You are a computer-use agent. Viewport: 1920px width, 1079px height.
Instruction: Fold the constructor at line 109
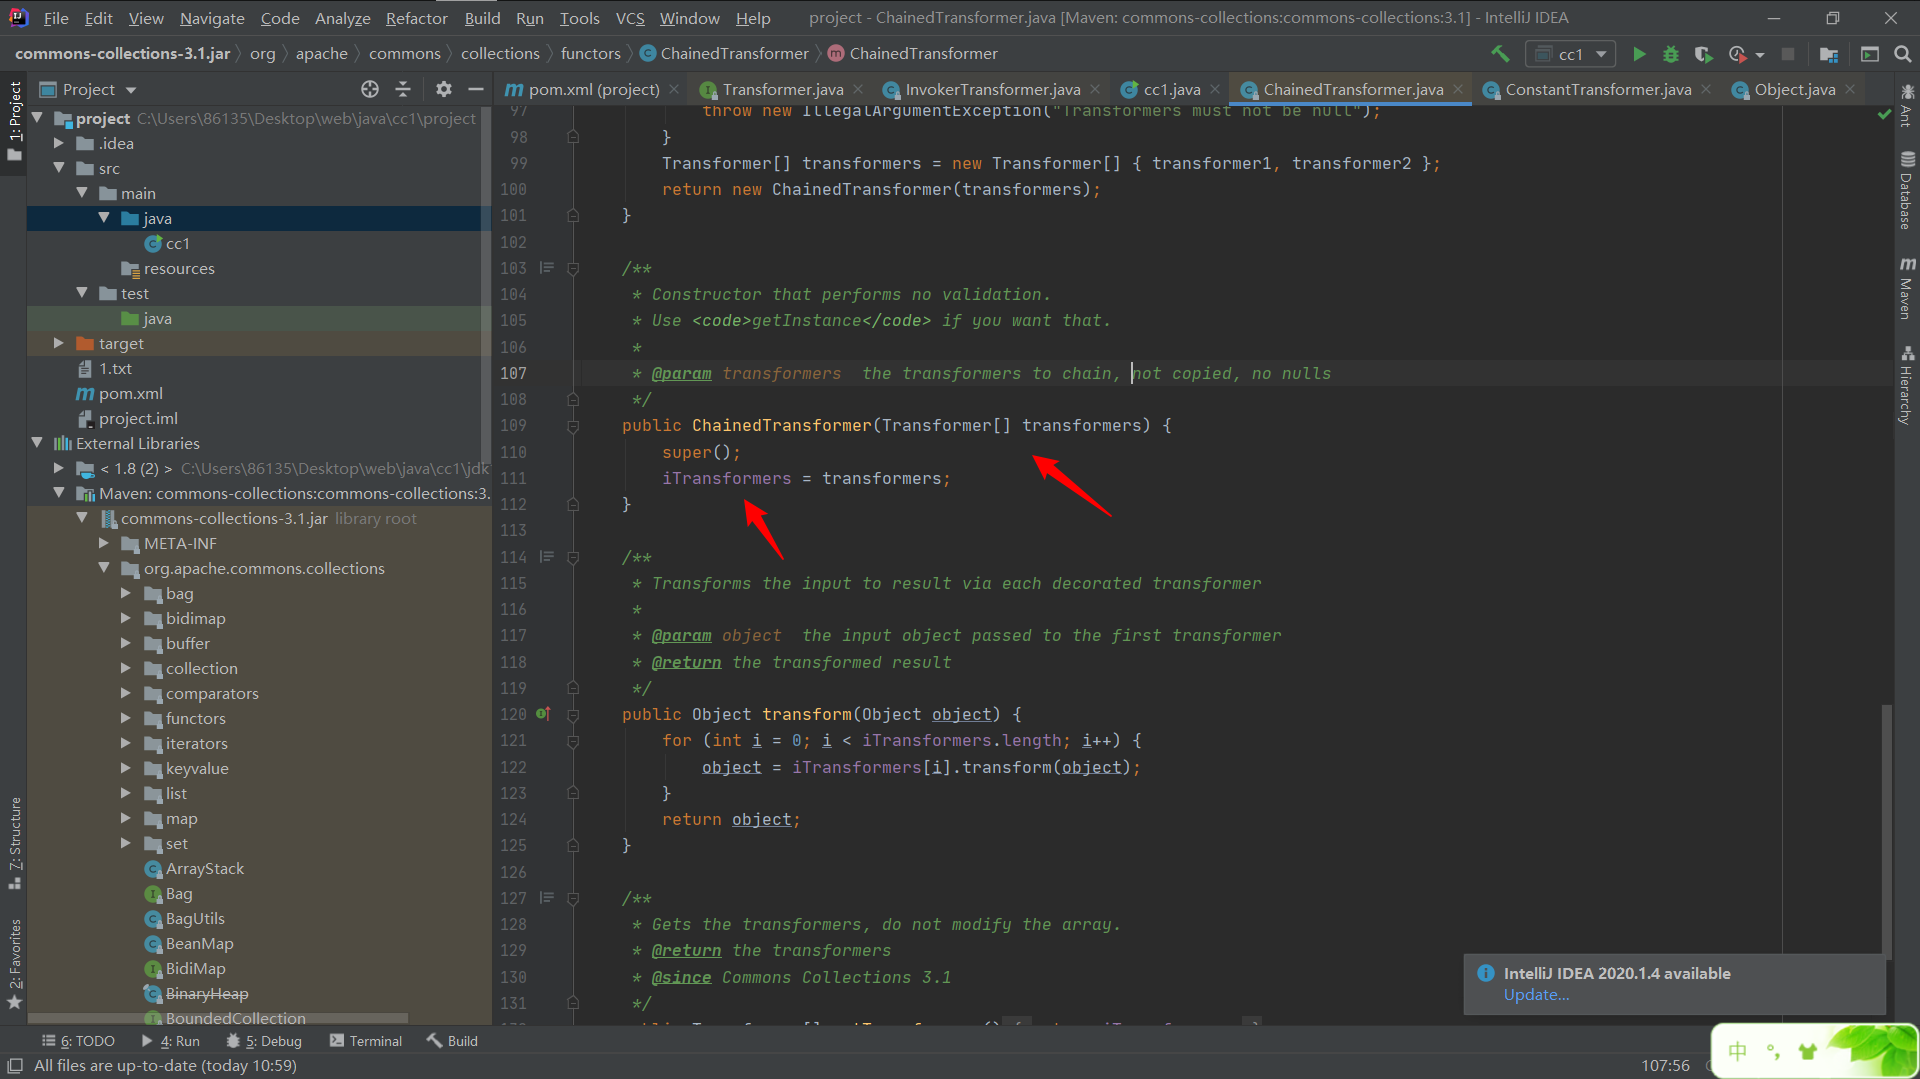(x=573, y=426)
